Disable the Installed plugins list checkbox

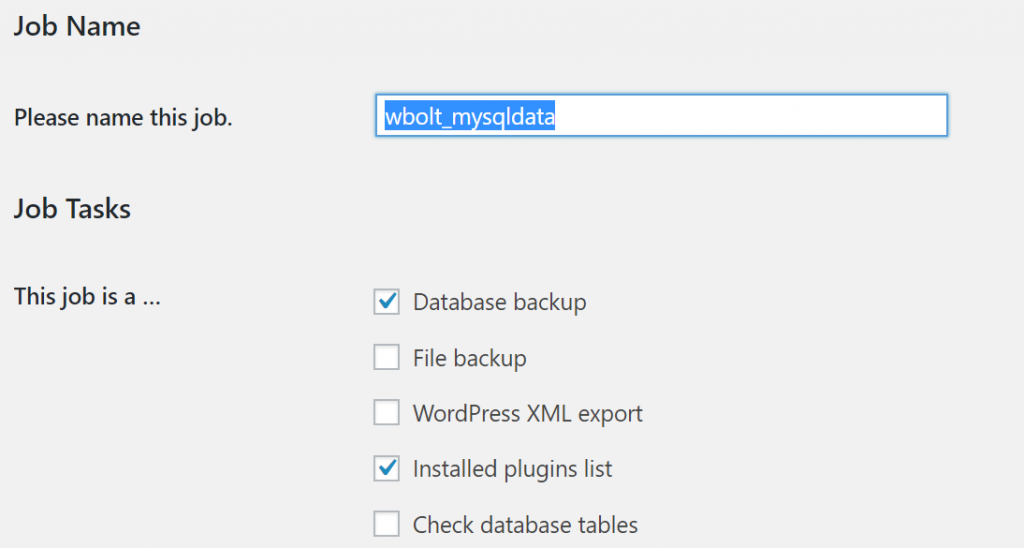coord(386,468)
